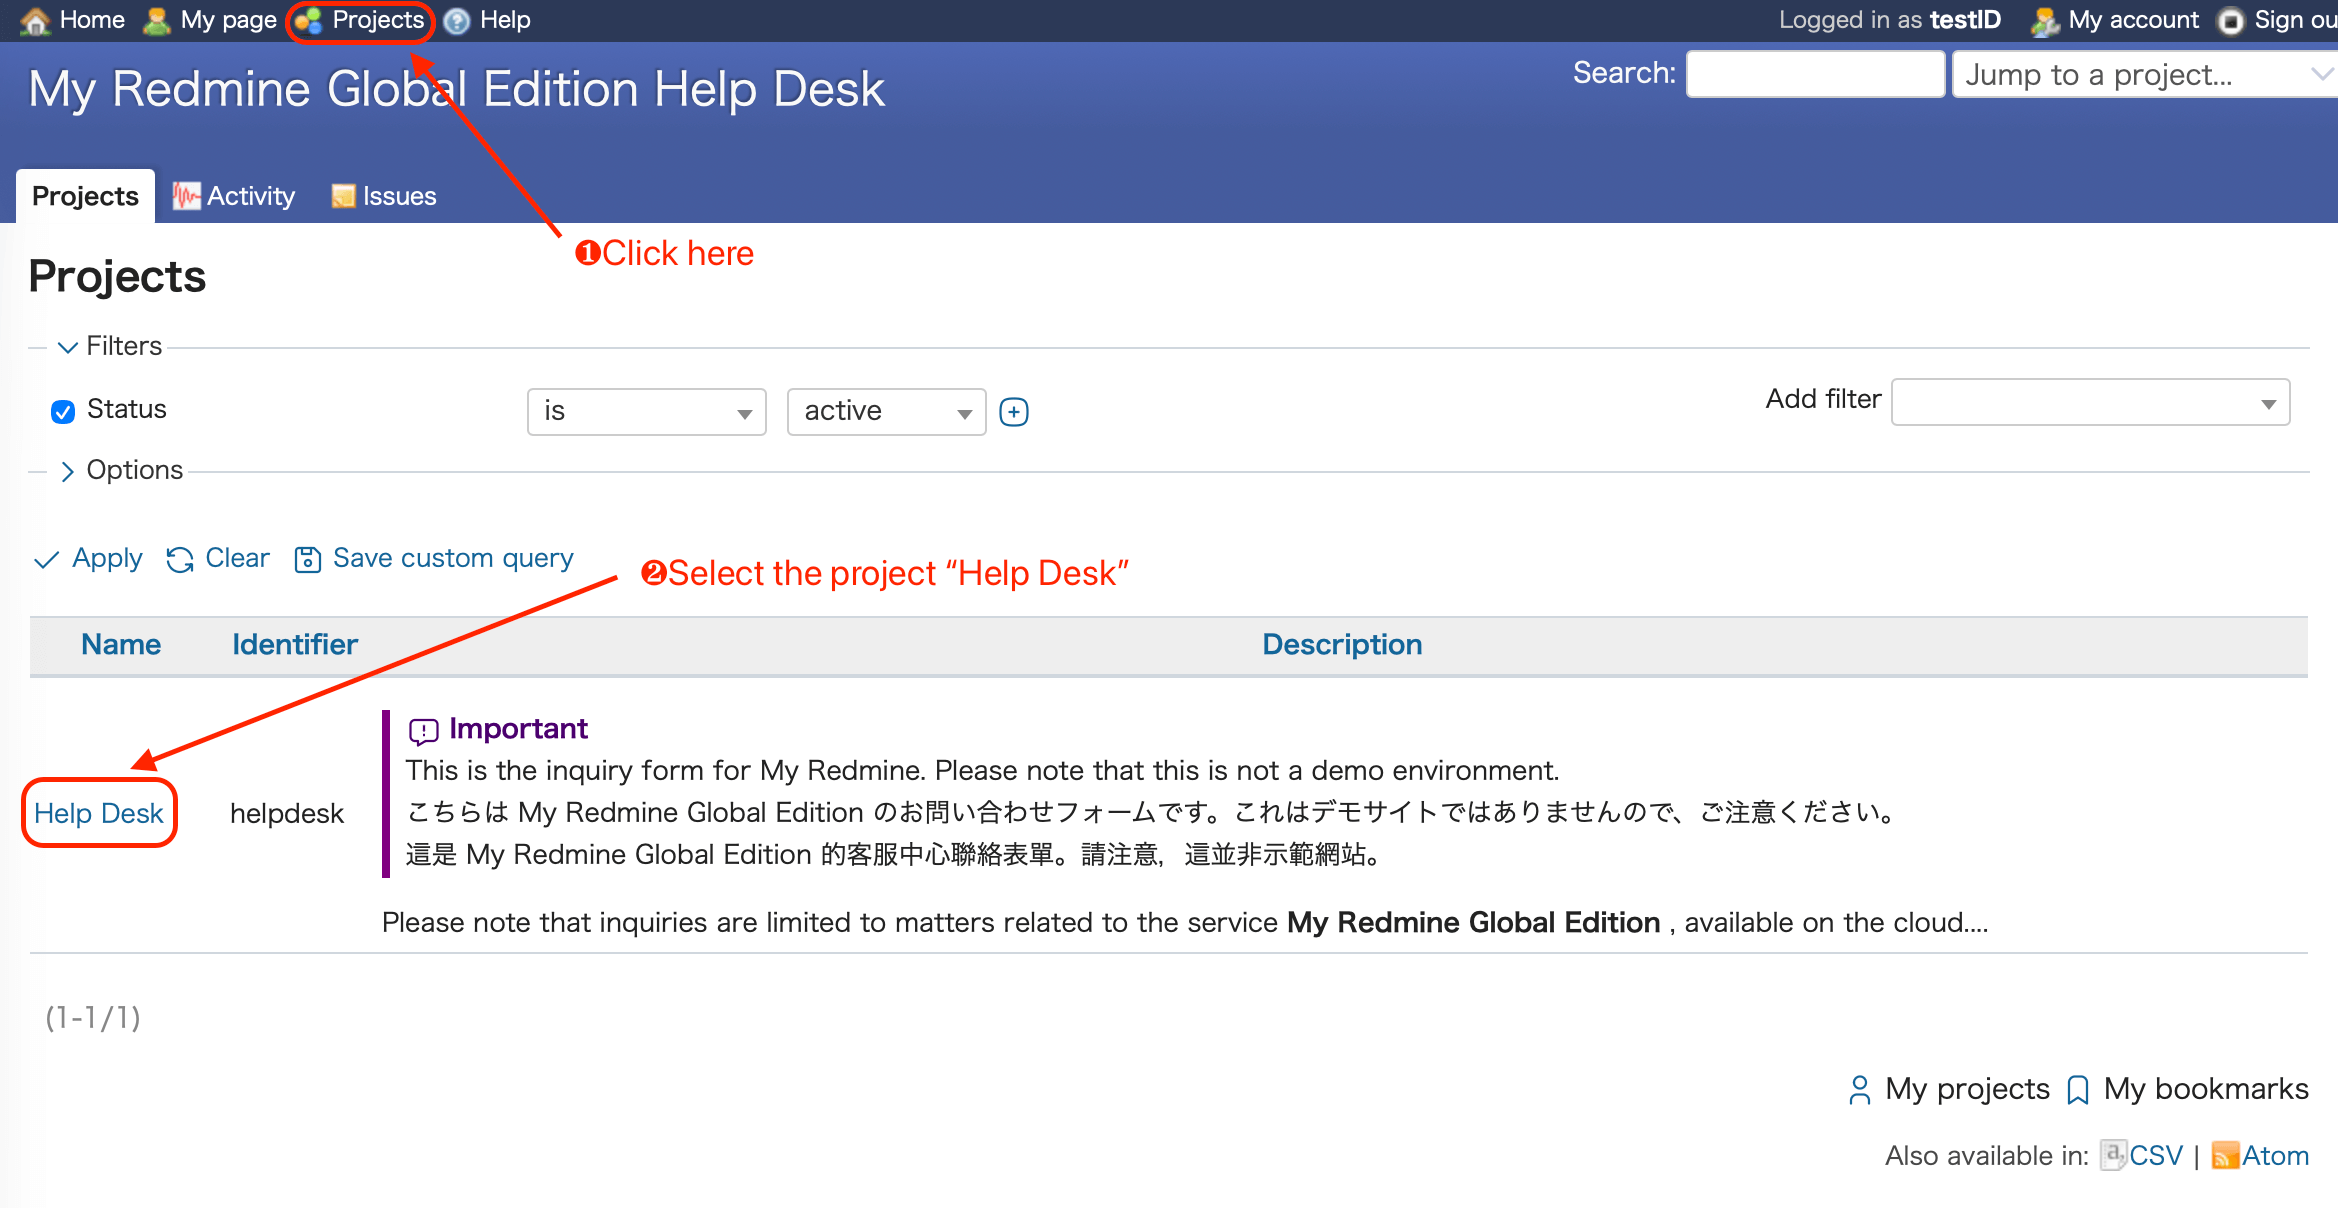Click the Help question mark icon
This screenshot has height=1208, width=2338.
point(457,21)
